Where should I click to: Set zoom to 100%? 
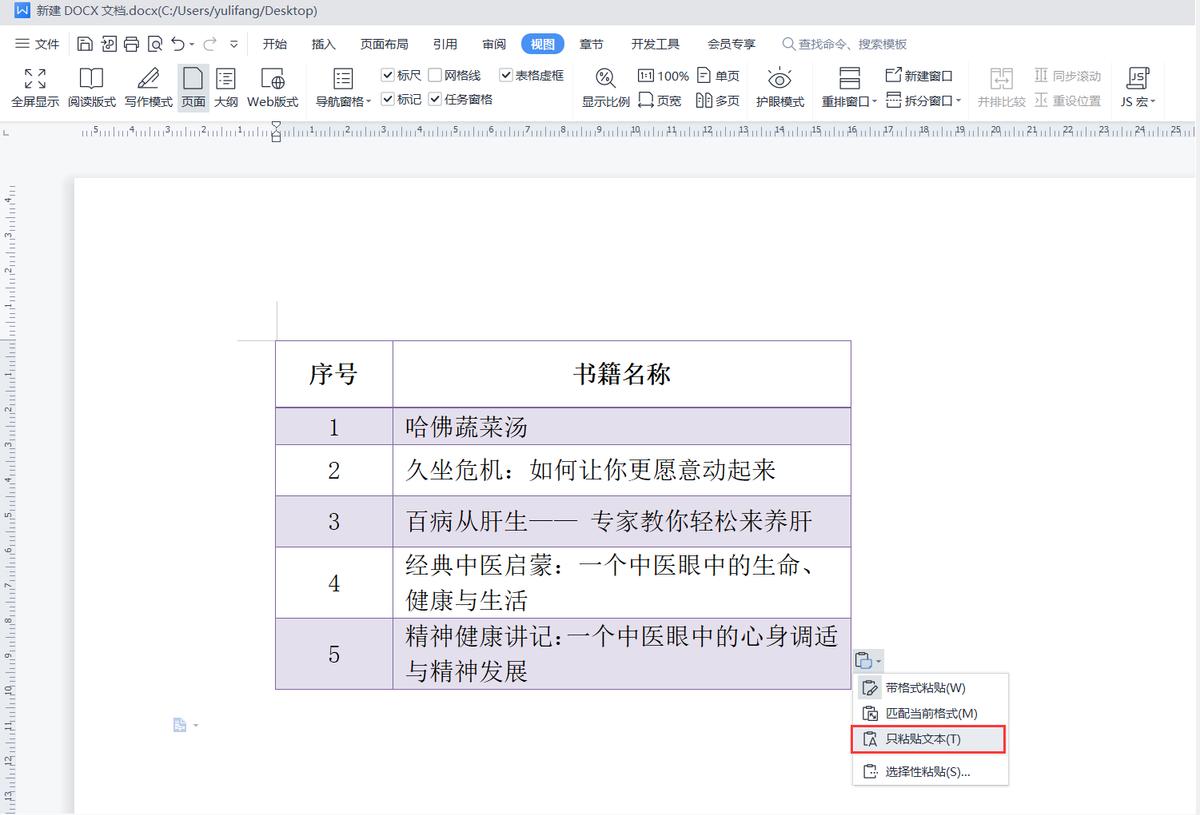663,75
